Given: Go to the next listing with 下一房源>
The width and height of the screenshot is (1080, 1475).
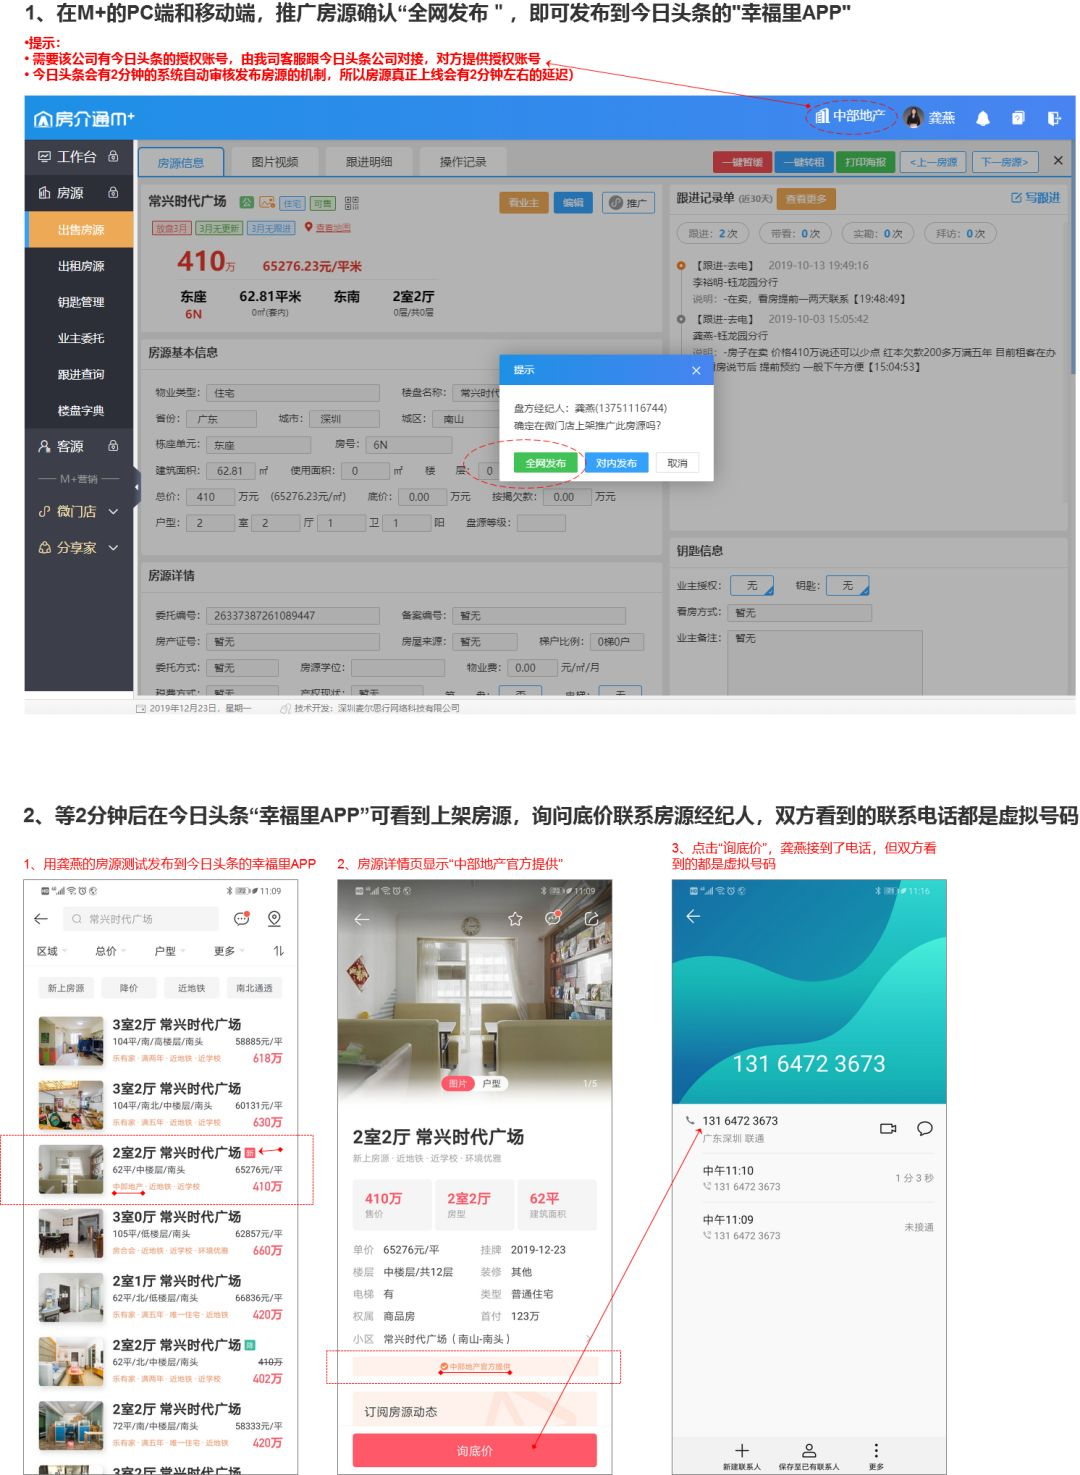Looking at the screenshot, I should (x=1005, y=162).
